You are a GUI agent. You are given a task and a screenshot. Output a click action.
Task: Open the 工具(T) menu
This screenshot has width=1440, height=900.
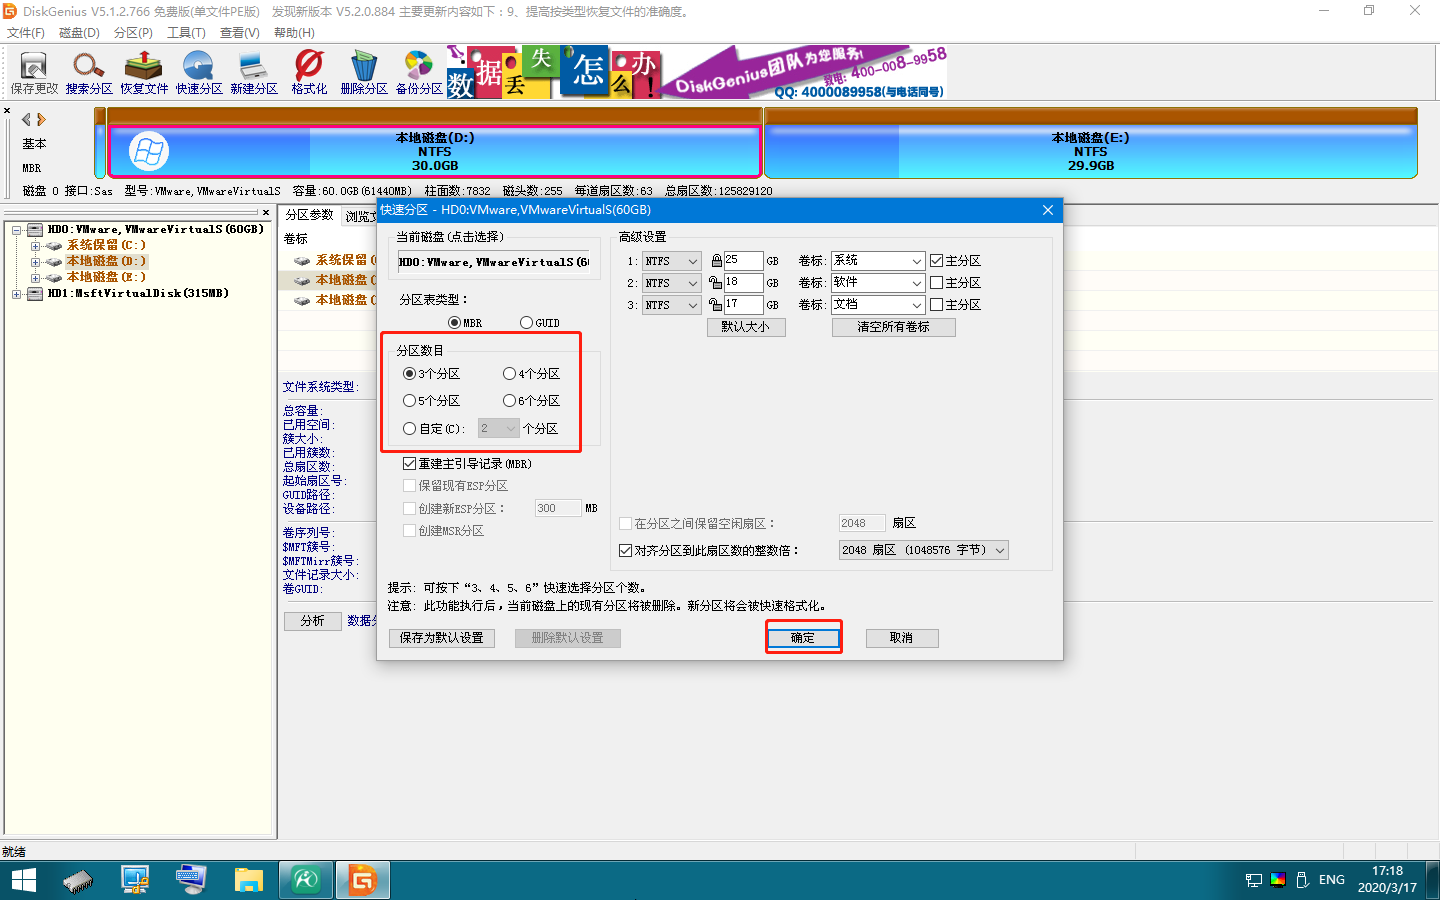[x=185, y=32]
